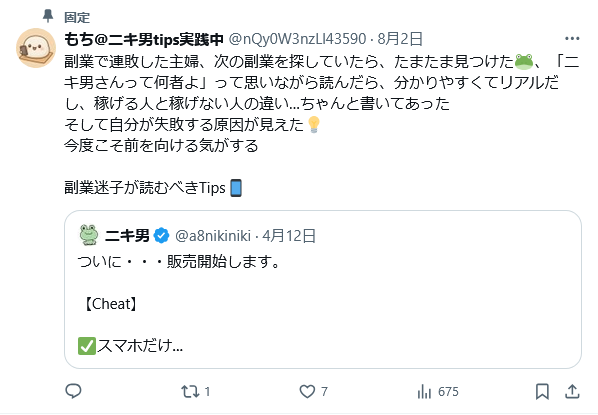Image resolution: width=598 pixels, height=415 pixels.
Task: Click the view count 675
Action: pyautogui.click(x=448, y=392)
